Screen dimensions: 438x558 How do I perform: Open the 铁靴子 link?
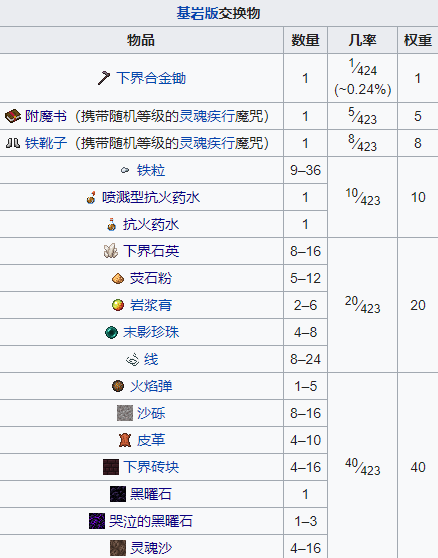(46, 143)
